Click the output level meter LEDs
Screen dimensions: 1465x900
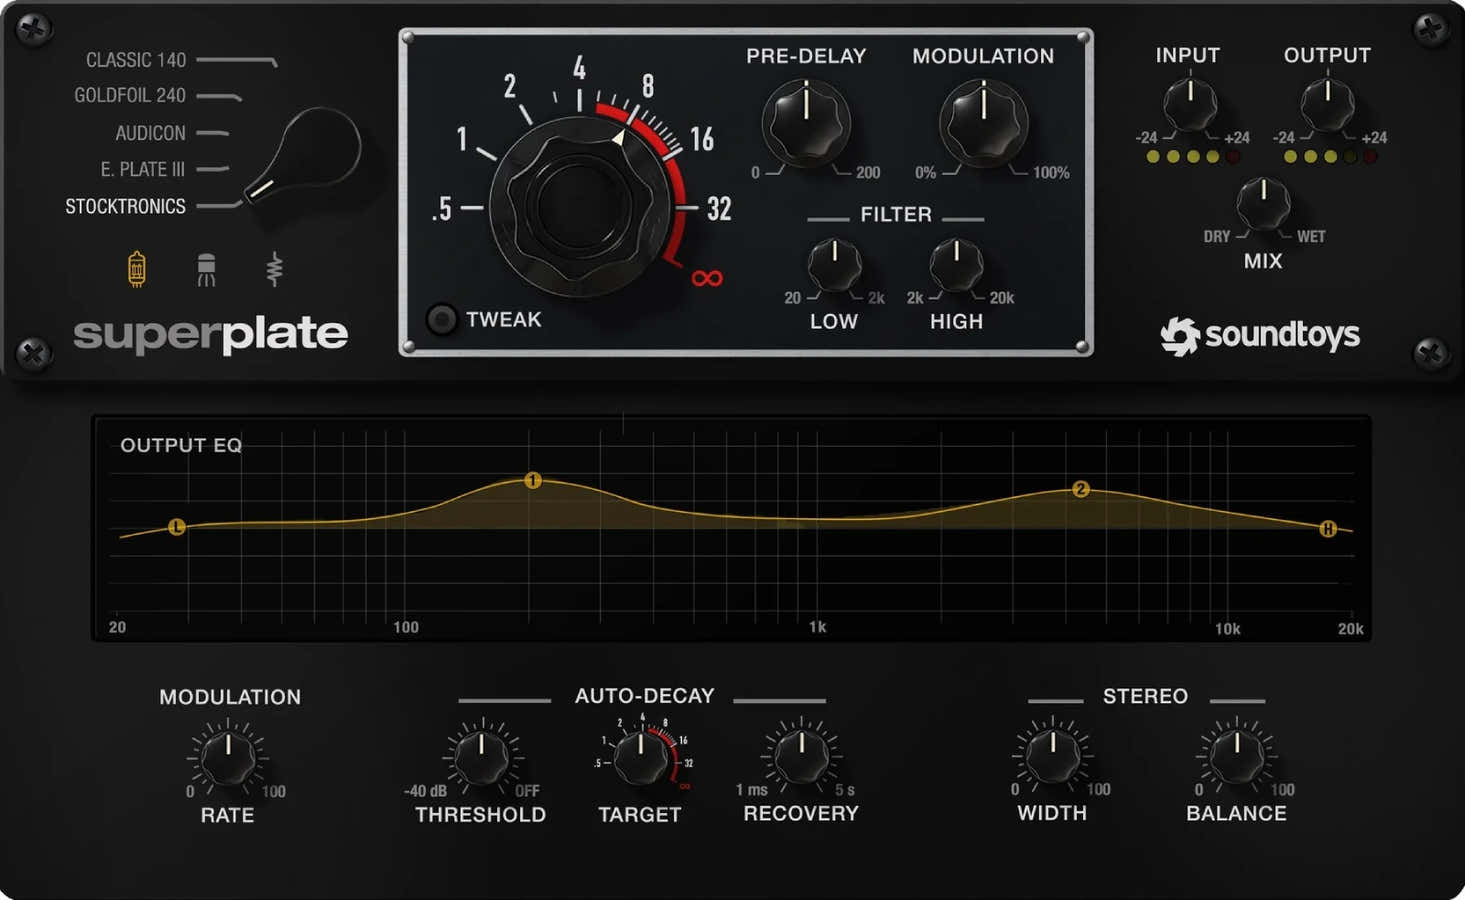pos(1330,157)
